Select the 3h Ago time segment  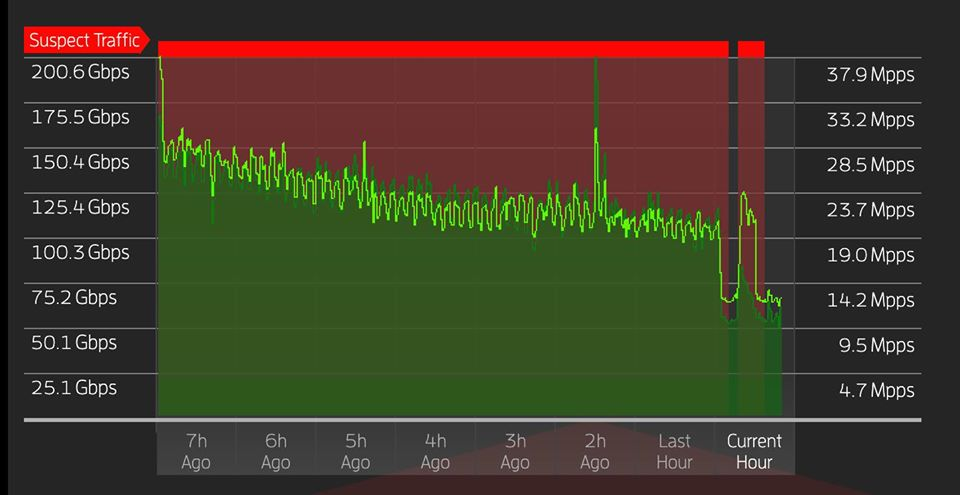515,451
